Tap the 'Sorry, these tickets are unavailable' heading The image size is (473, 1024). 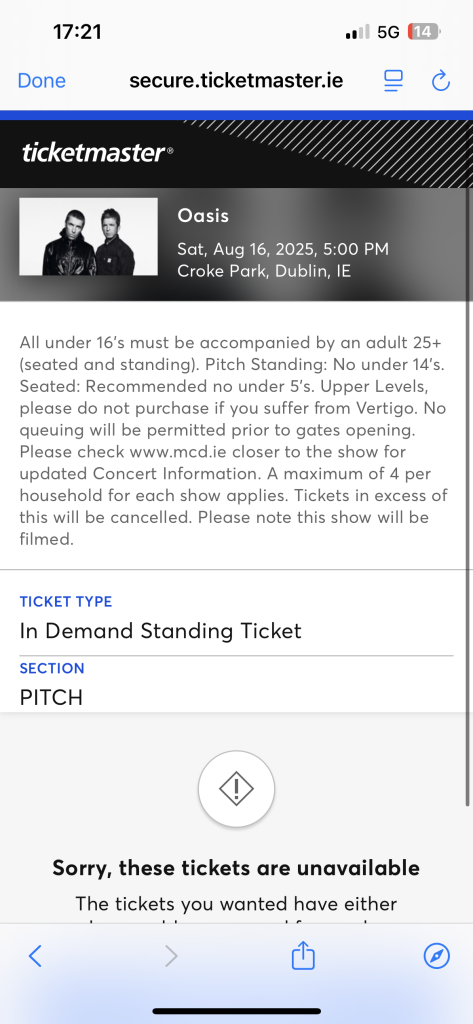(236, 868)
